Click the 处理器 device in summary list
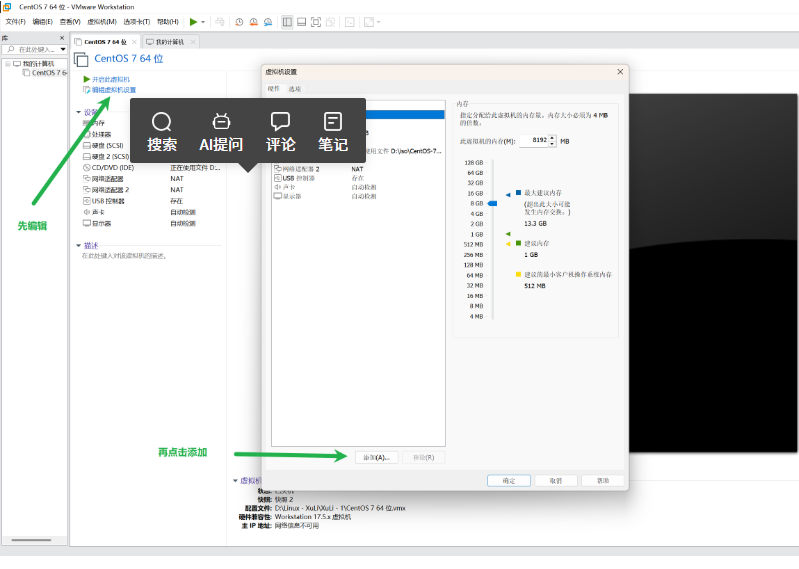799x569 pixels. point(97,134)
